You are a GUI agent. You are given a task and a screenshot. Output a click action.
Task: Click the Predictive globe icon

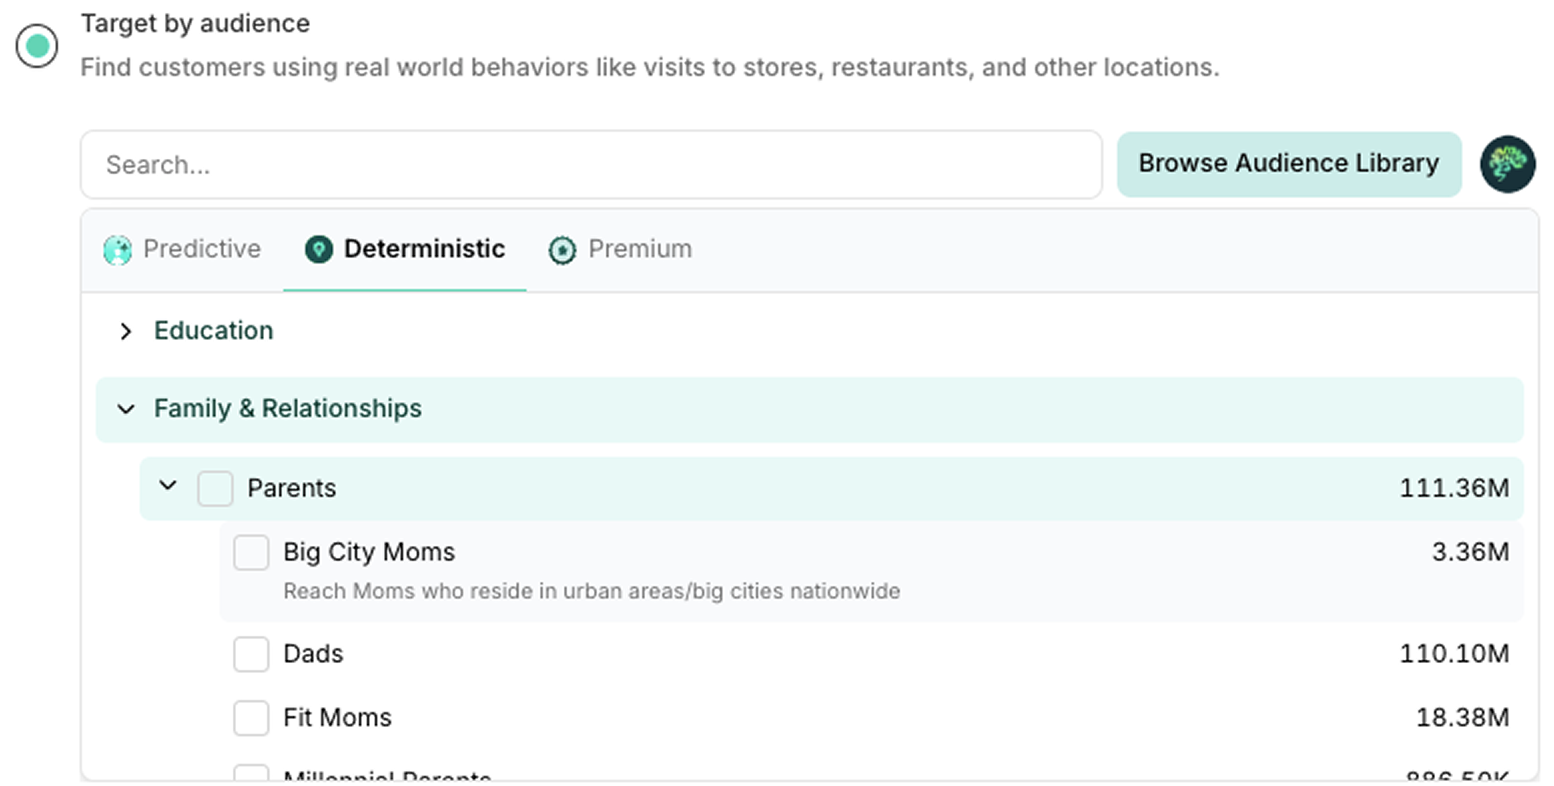(118, 249)
